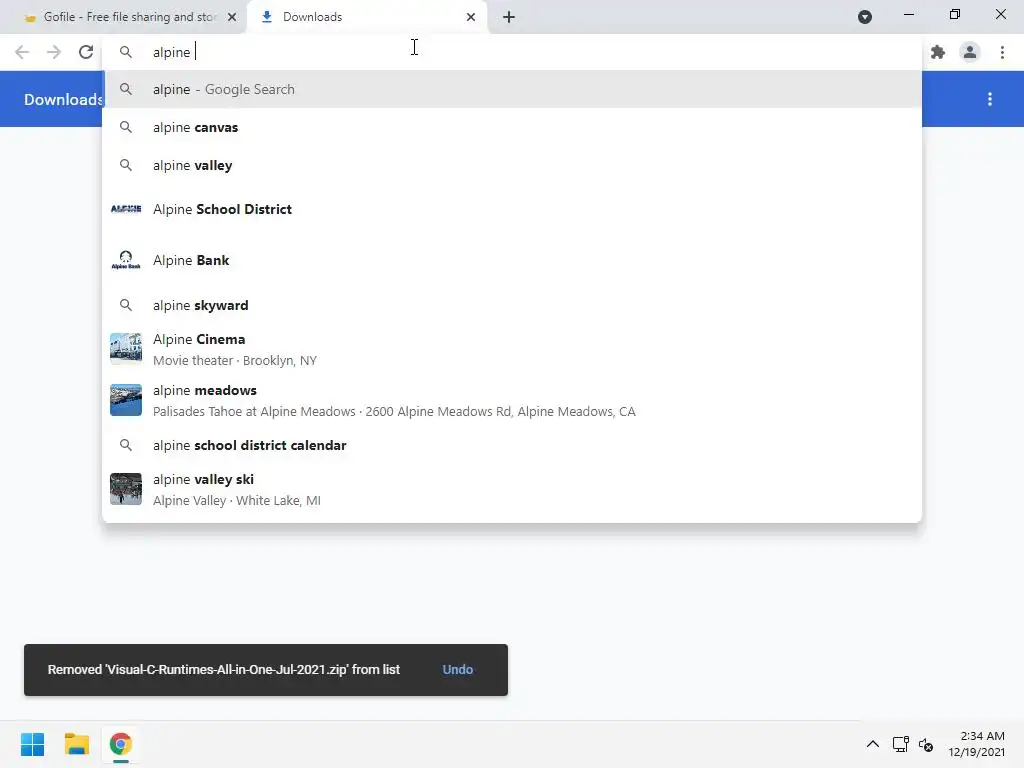Click the Chrome taskbar icon

(120, 744)
